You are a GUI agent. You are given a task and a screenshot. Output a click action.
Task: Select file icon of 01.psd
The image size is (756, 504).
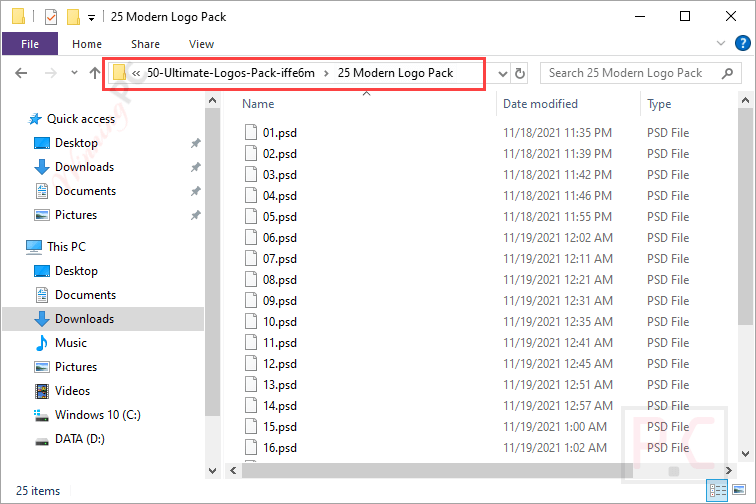251,132
